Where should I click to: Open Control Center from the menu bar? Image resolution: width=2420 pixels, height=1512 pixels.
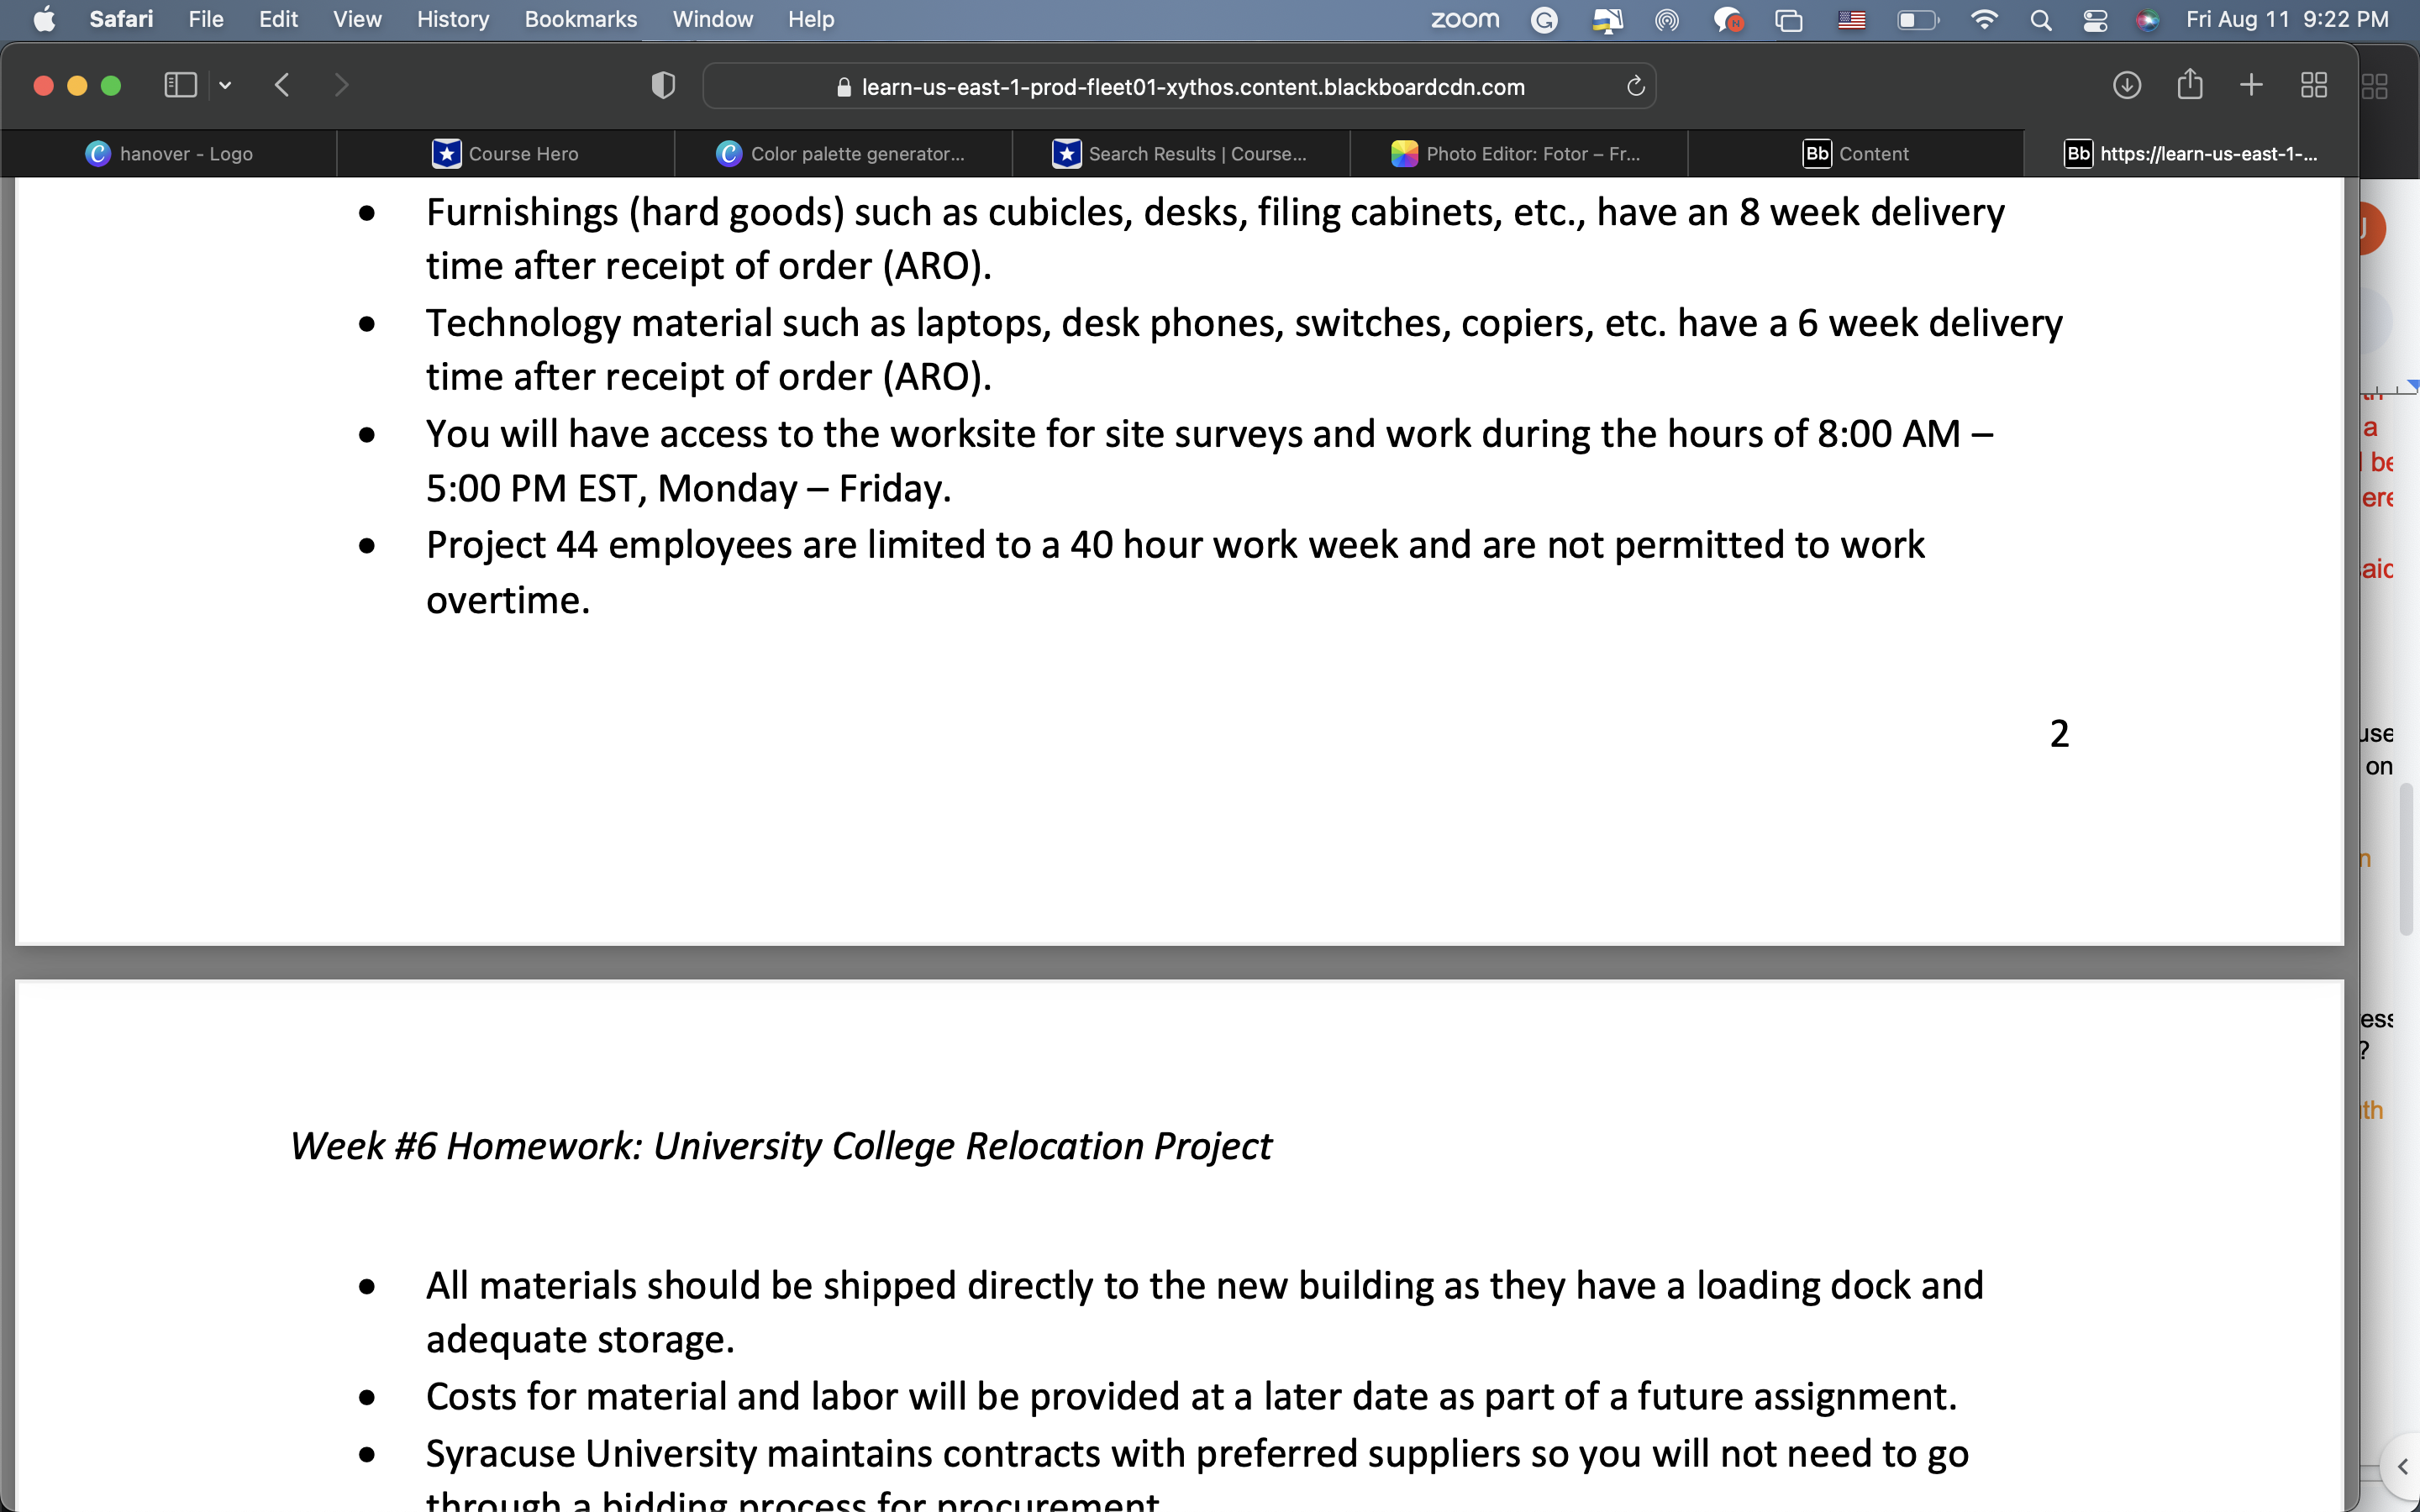pos(2095,20)
